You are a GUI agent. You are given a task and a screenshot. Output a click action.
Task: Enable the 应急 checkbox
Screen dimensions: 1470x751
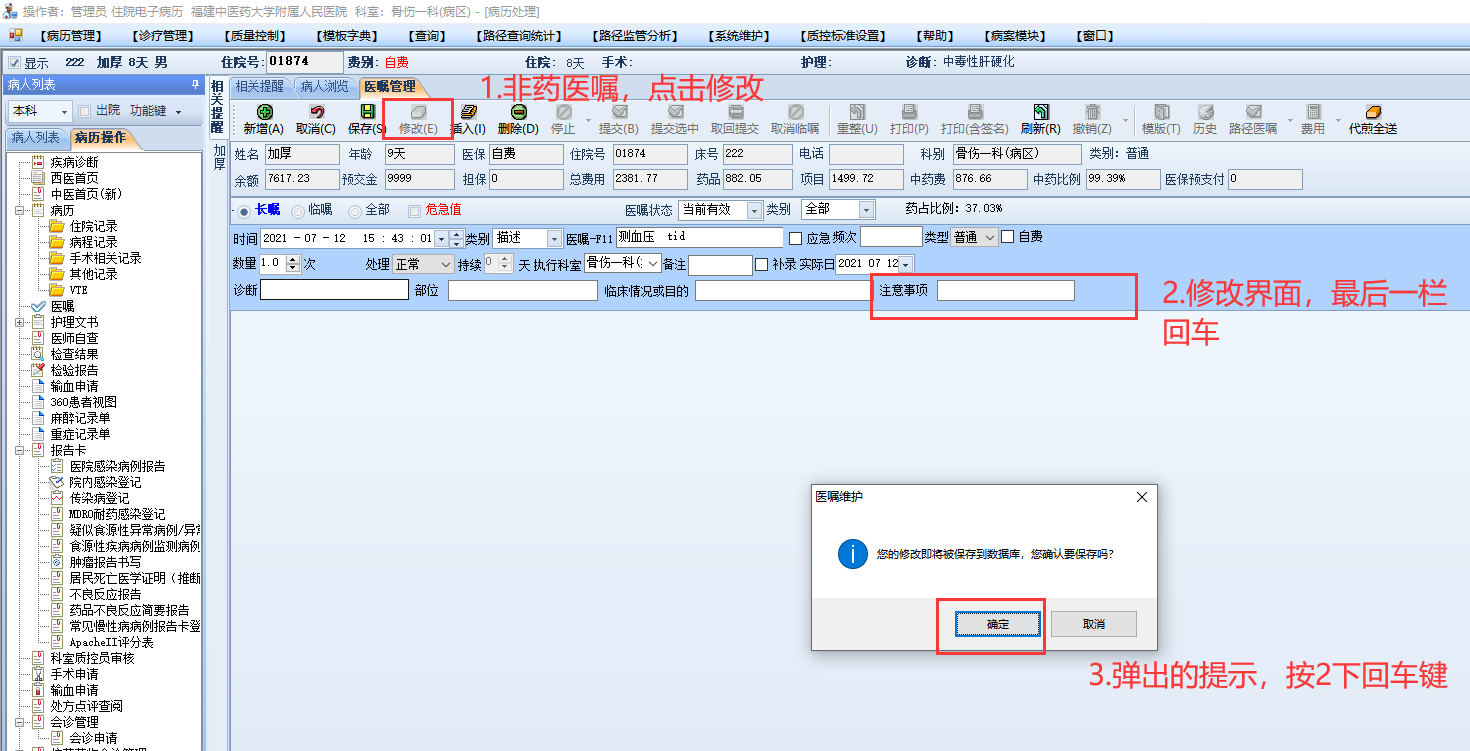pyautogui.click(x=796, y=238)
